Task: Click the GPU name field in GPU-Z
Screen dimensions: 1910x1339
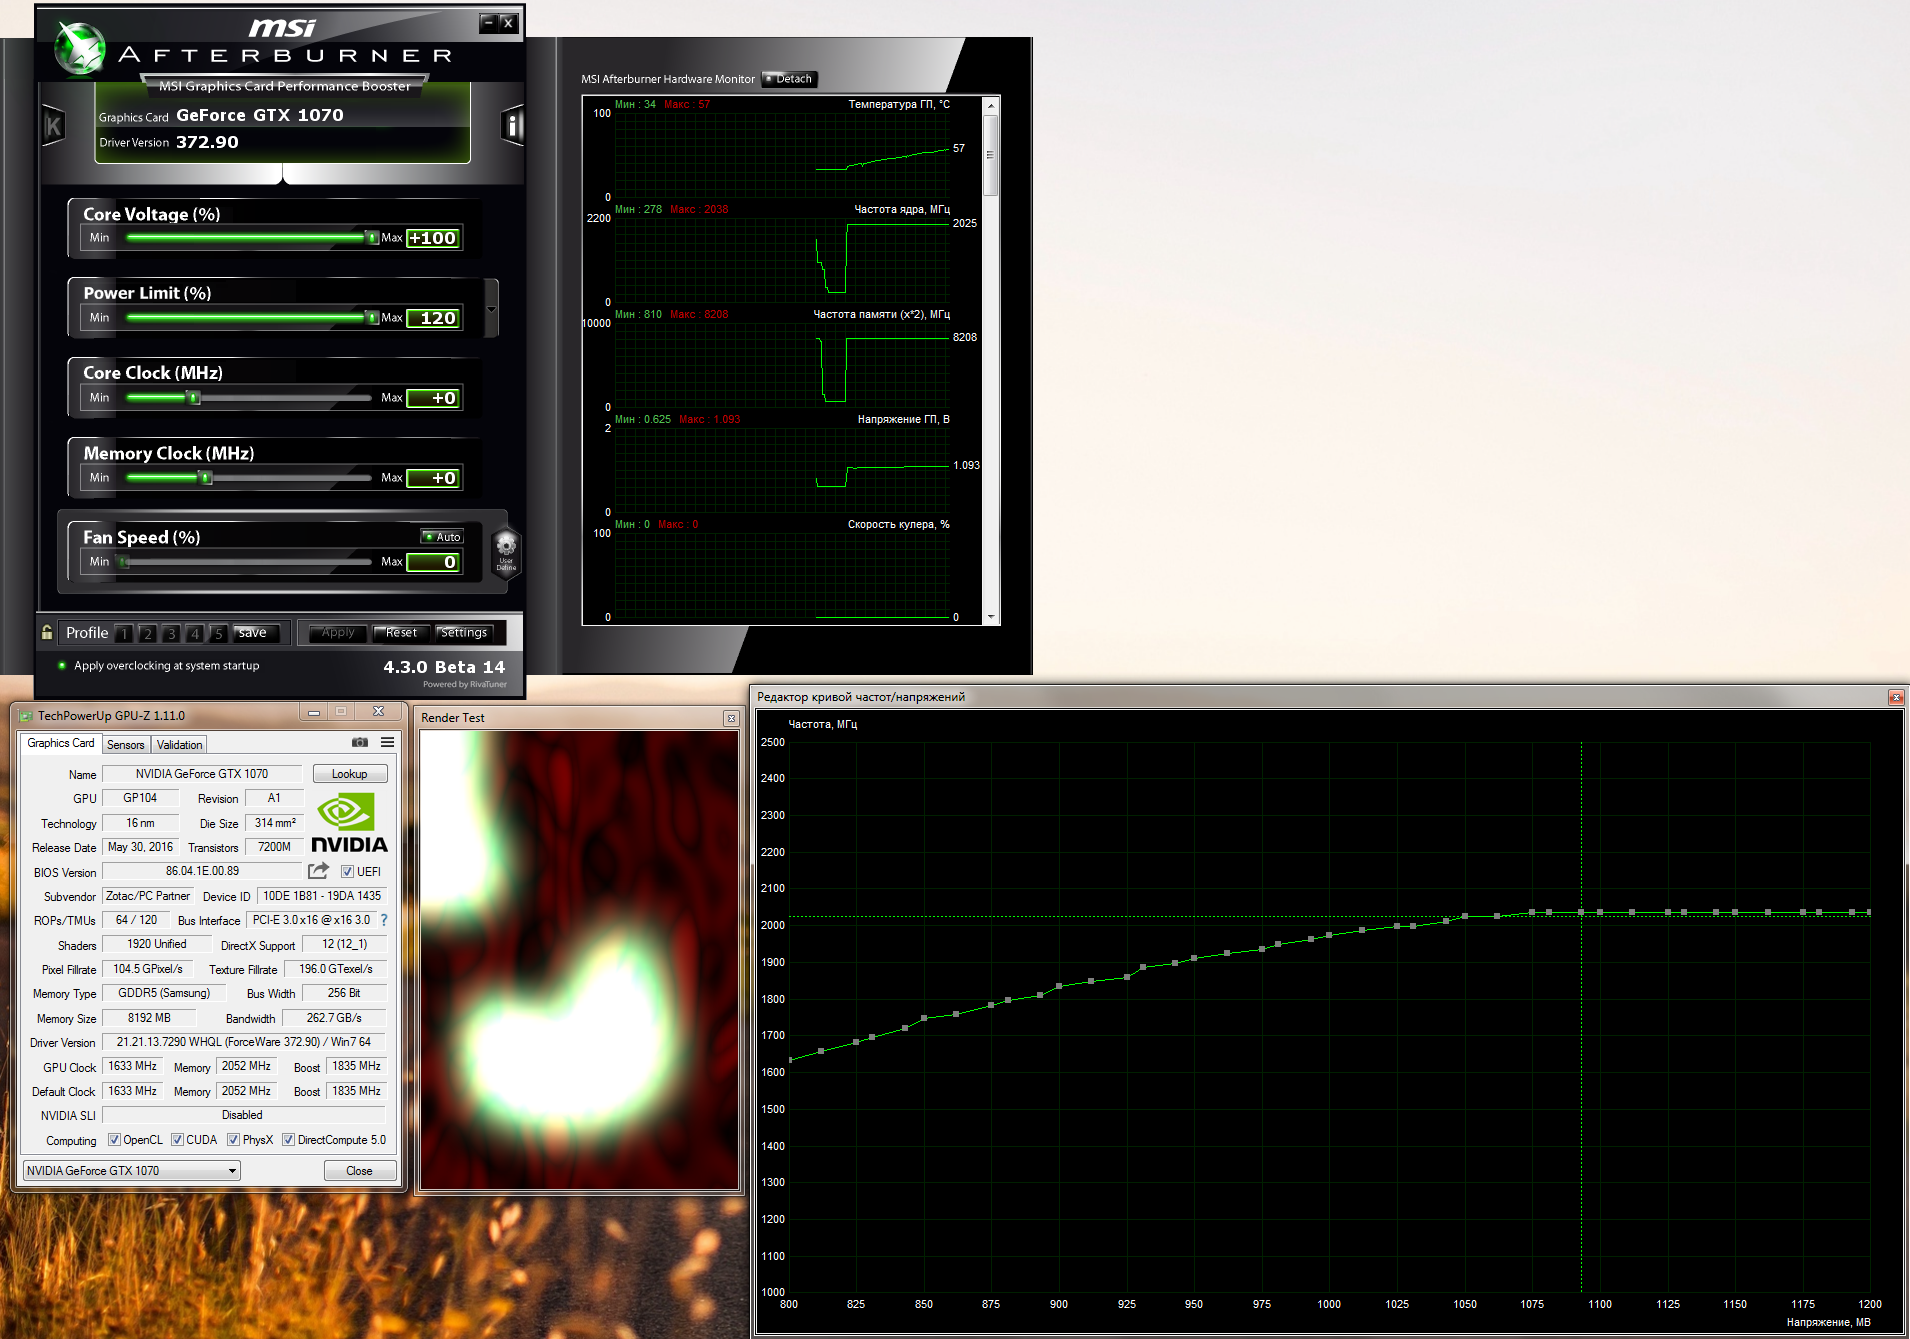Action: click(202, 774)
